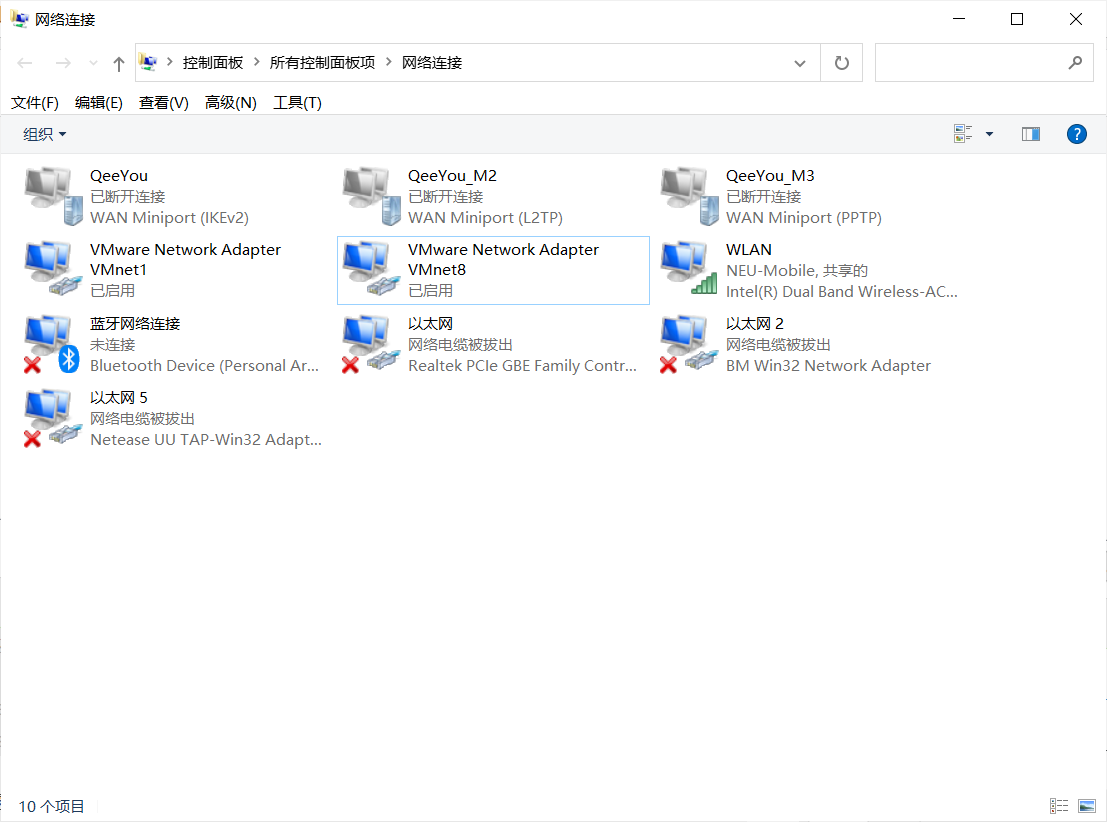Expand the address bar history dropdown
This screenshot has width=1107, height=822.
coord(799,63)
